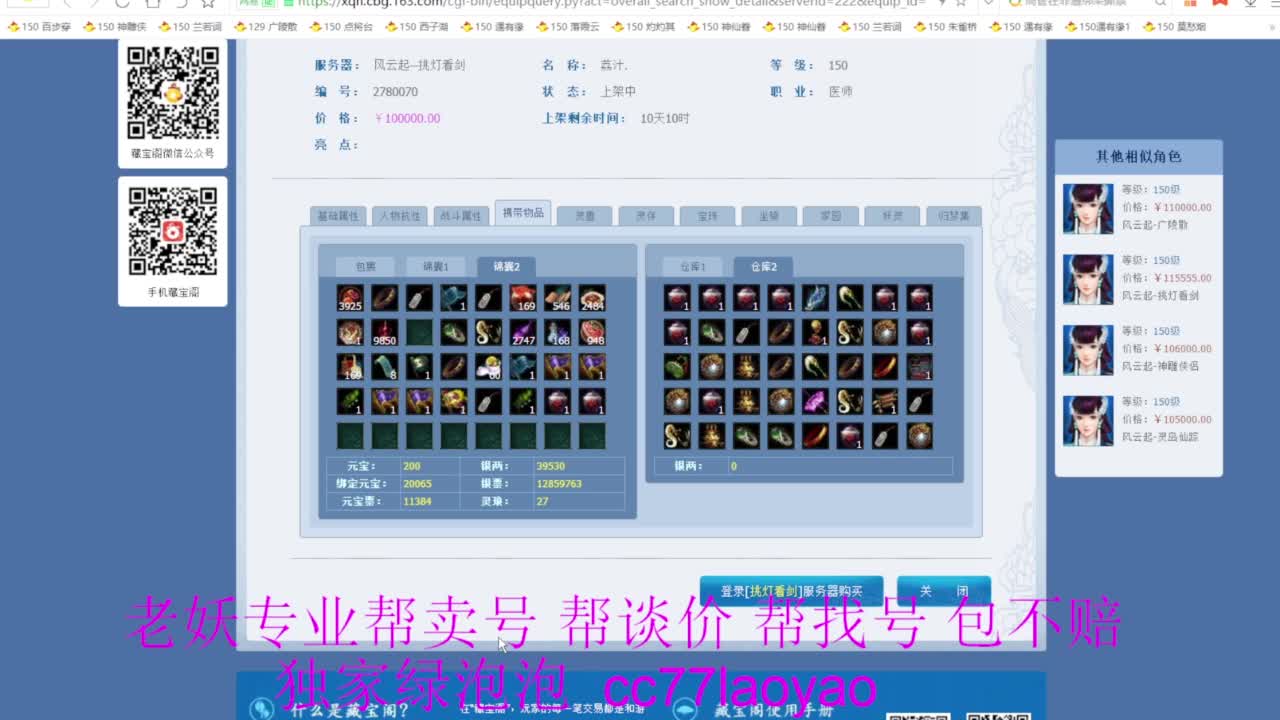Click the red item stack showing 169 in first row

pyautogui.click(x=523, y=298)
